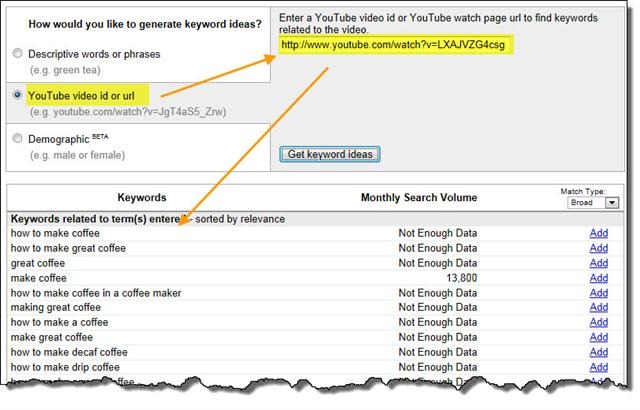Open the Match Type Broad dropdown
640x410 pixels.
593,202
